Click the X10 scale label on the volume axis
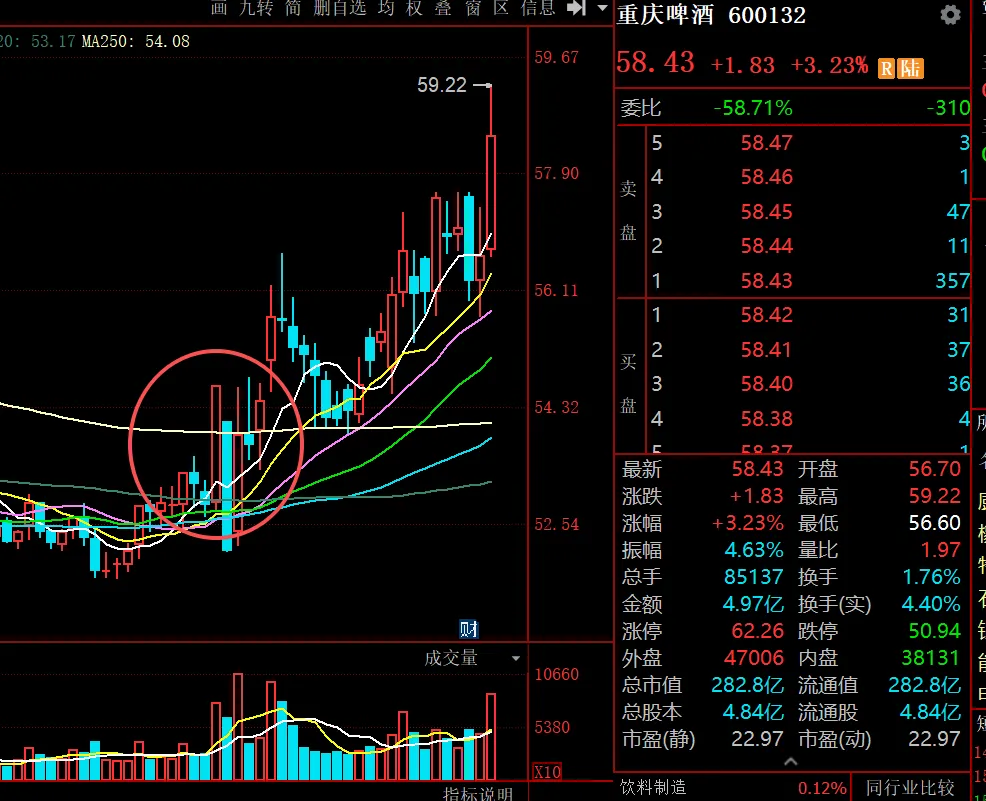 pos(546,771)
